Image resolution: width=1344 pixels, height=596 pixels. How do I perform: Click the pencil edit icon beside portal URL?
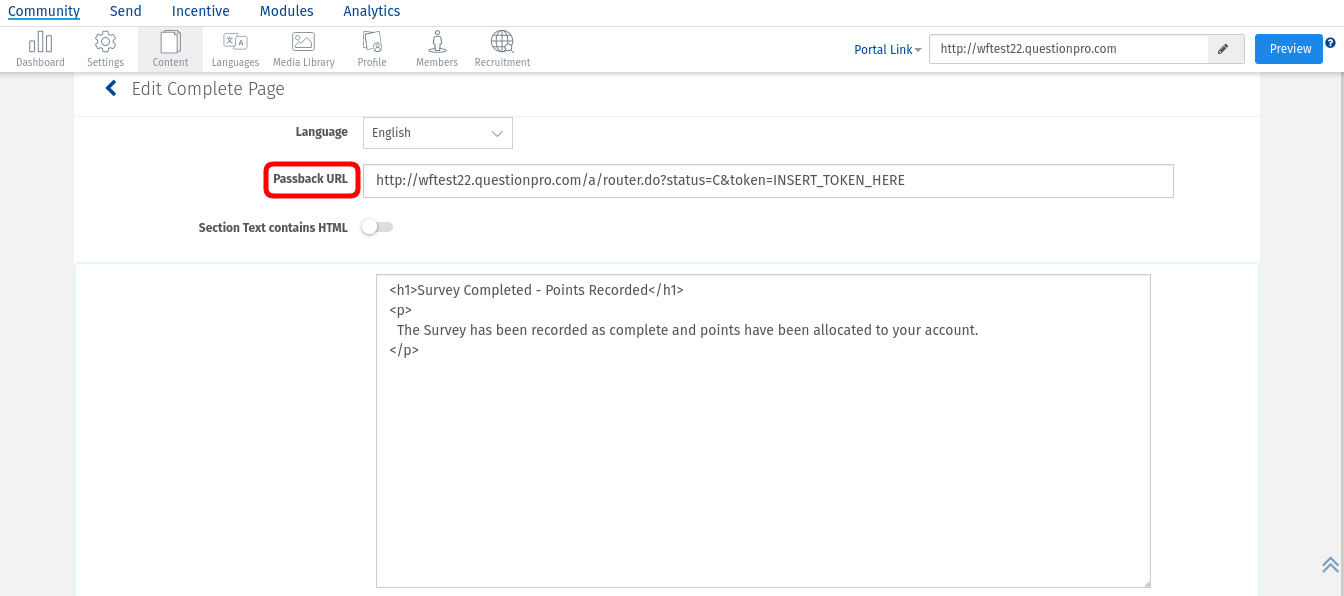[1222, 49]
